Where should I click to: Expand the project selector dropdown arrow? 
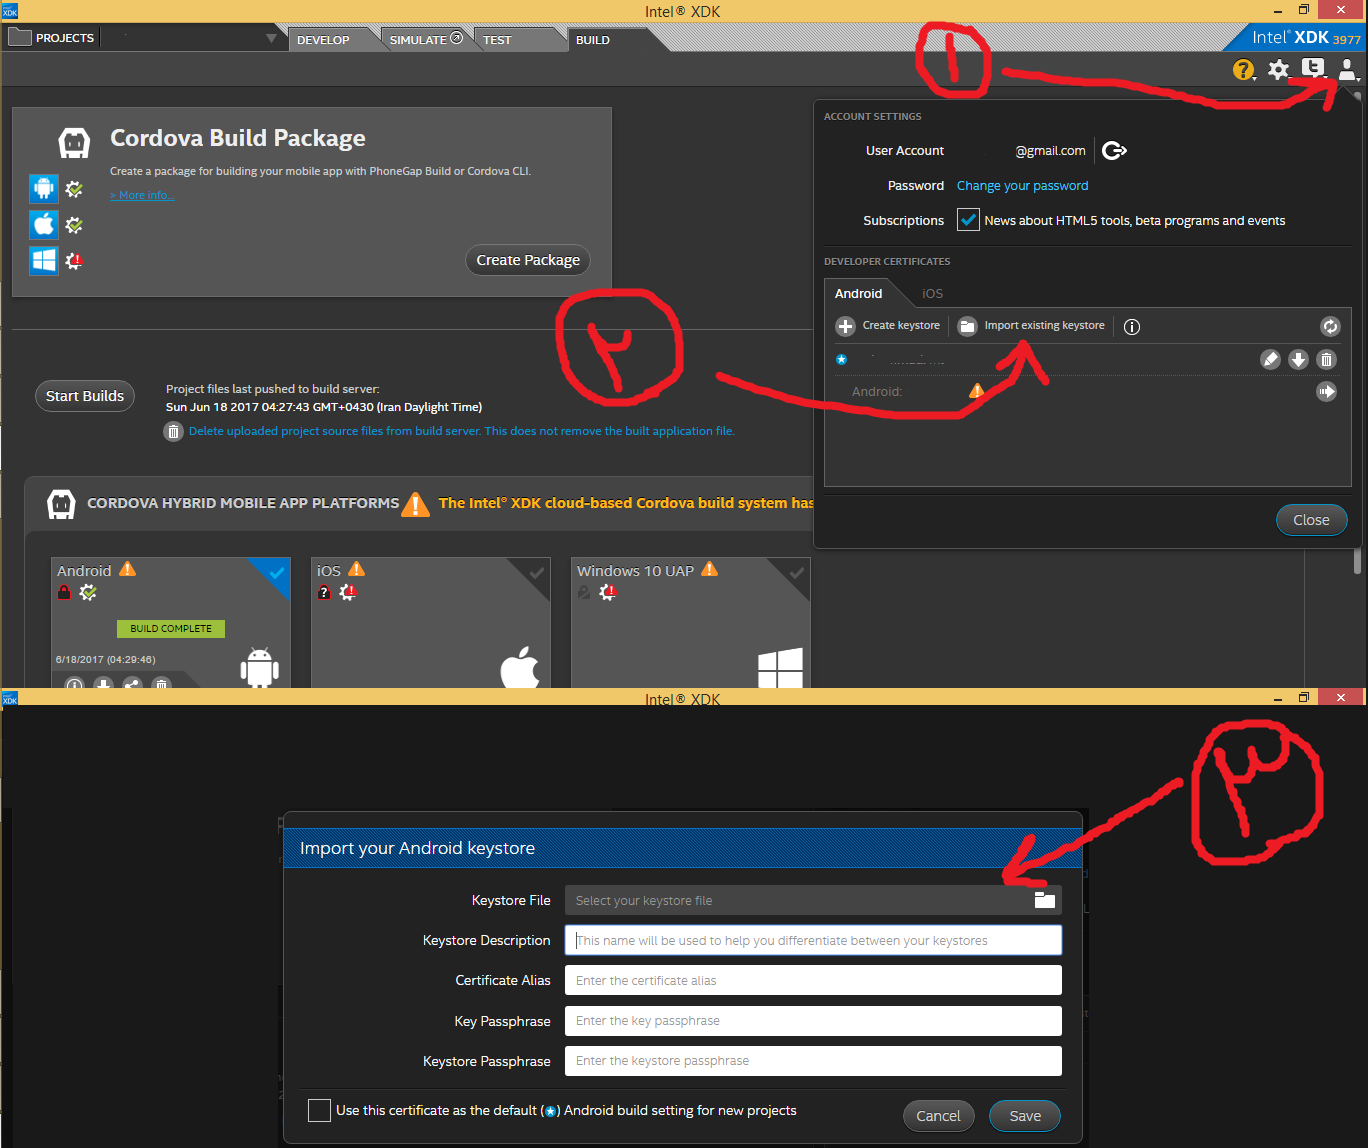click(271, 38)
